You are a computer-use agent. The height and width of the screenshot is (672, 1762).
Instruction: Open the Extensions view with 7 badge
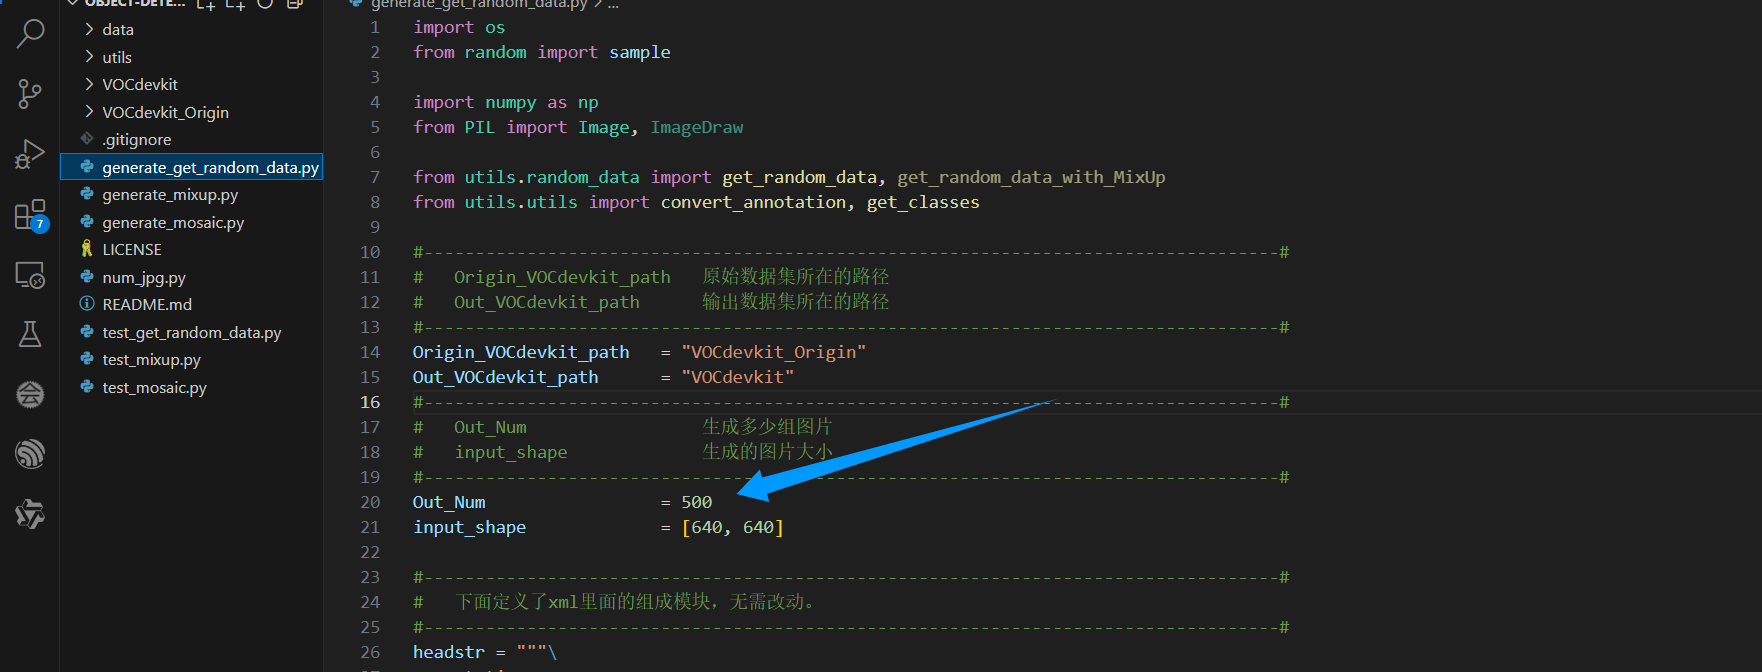(x=30, y=215)
